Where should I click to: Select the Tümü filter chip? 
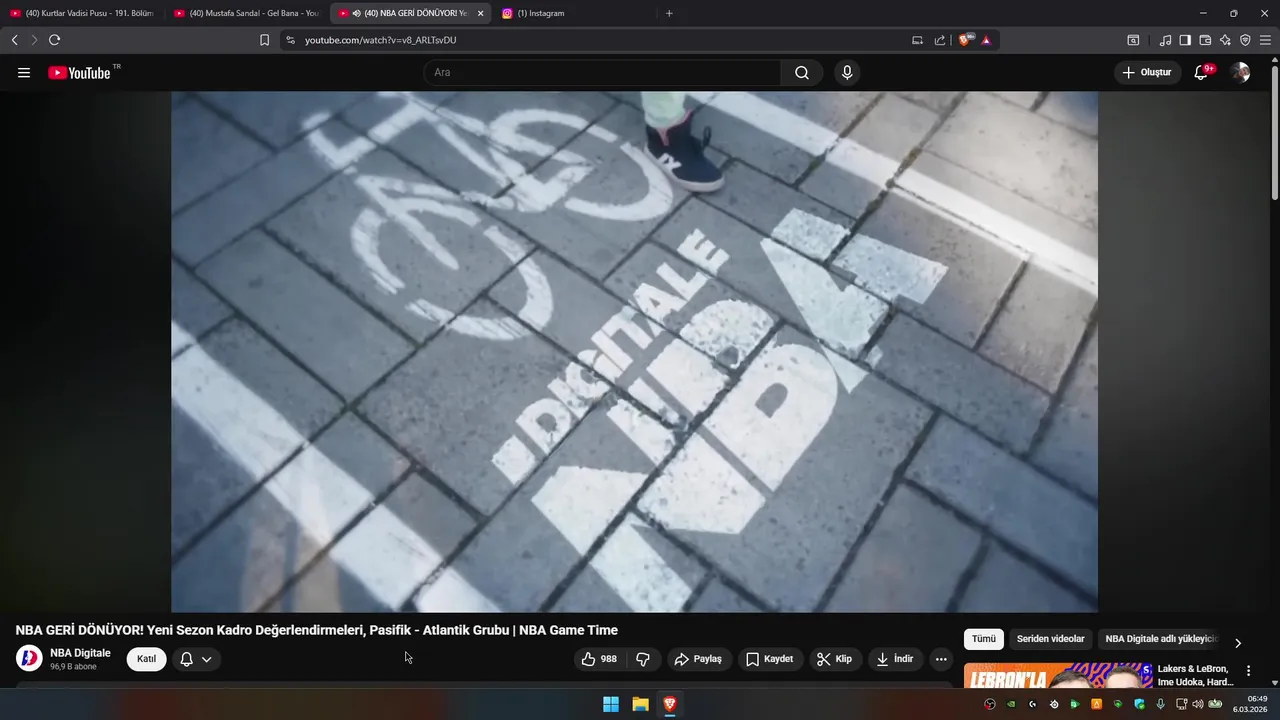coord(984,639)
